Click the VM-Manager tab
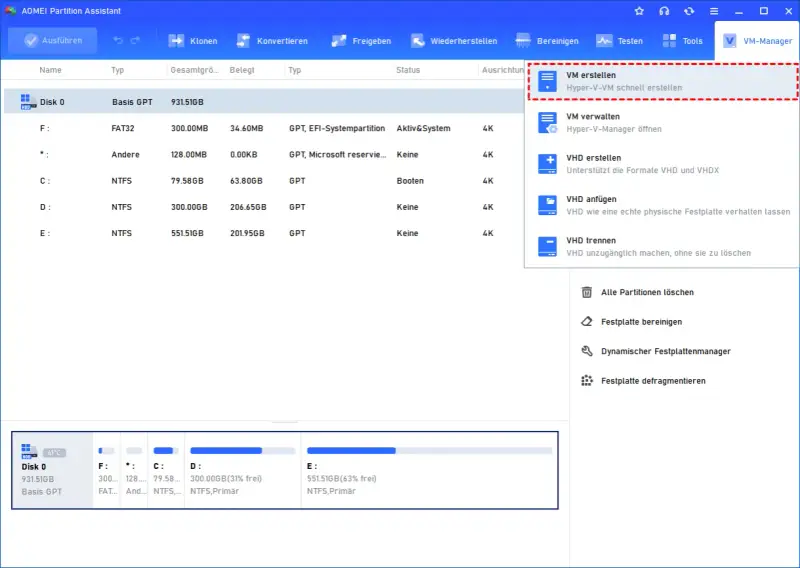This screenshot has width=800, height=568. [757, 41]
